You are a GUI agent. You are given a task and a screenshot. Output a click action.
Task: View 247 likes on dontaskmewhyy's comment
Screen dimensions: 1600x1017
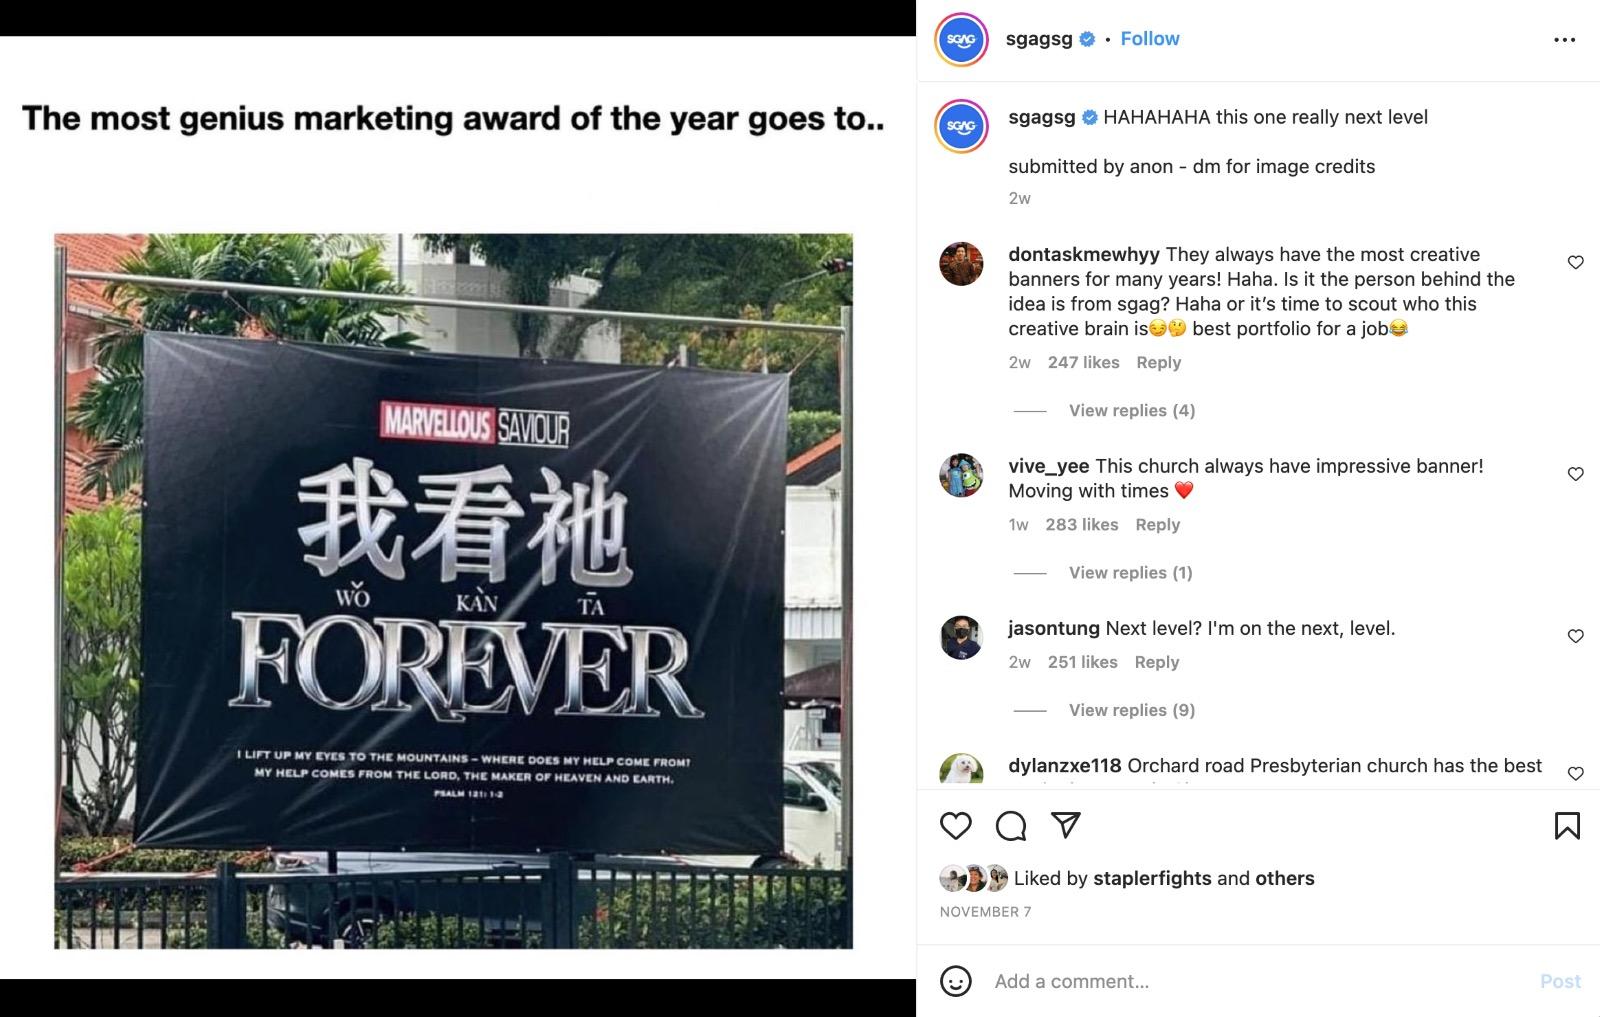1084,362
